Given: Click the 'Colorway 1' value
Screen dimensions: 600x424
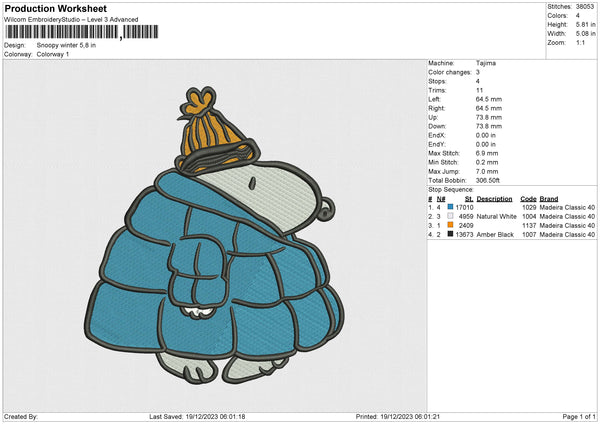Looking at the screenshot, I should (x=53, y=54).
